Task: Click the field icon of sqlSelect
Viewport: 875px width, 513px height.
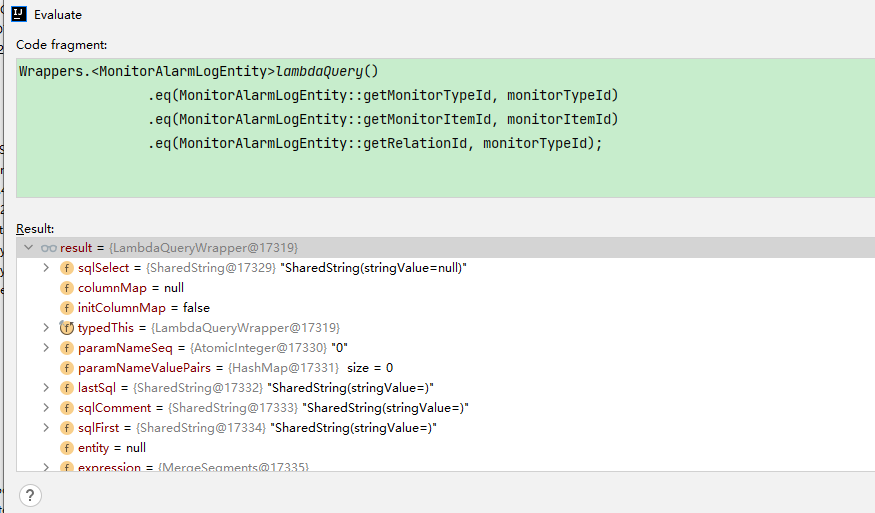Action: [x=66, y=268]
